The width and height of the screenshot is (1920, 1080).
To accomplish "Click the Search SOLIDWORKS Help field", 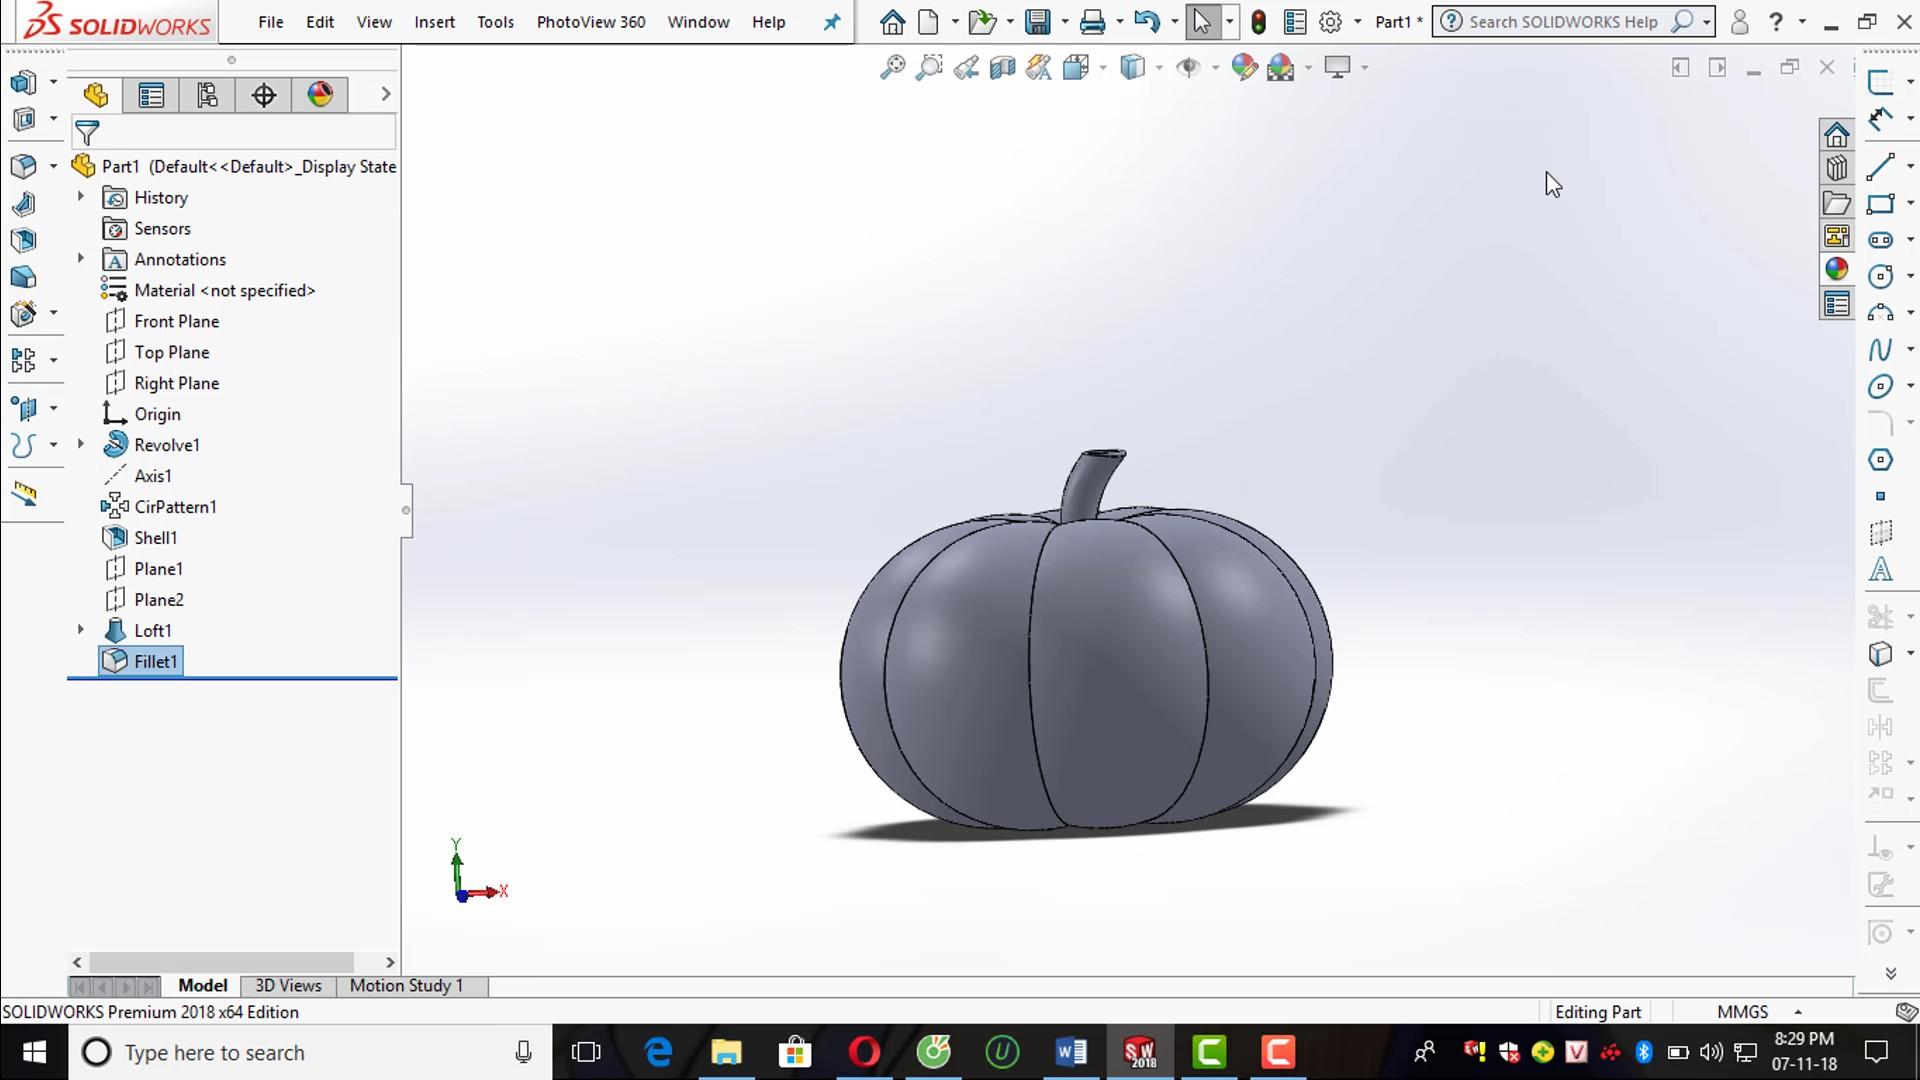I will (x=1562, y=22).
